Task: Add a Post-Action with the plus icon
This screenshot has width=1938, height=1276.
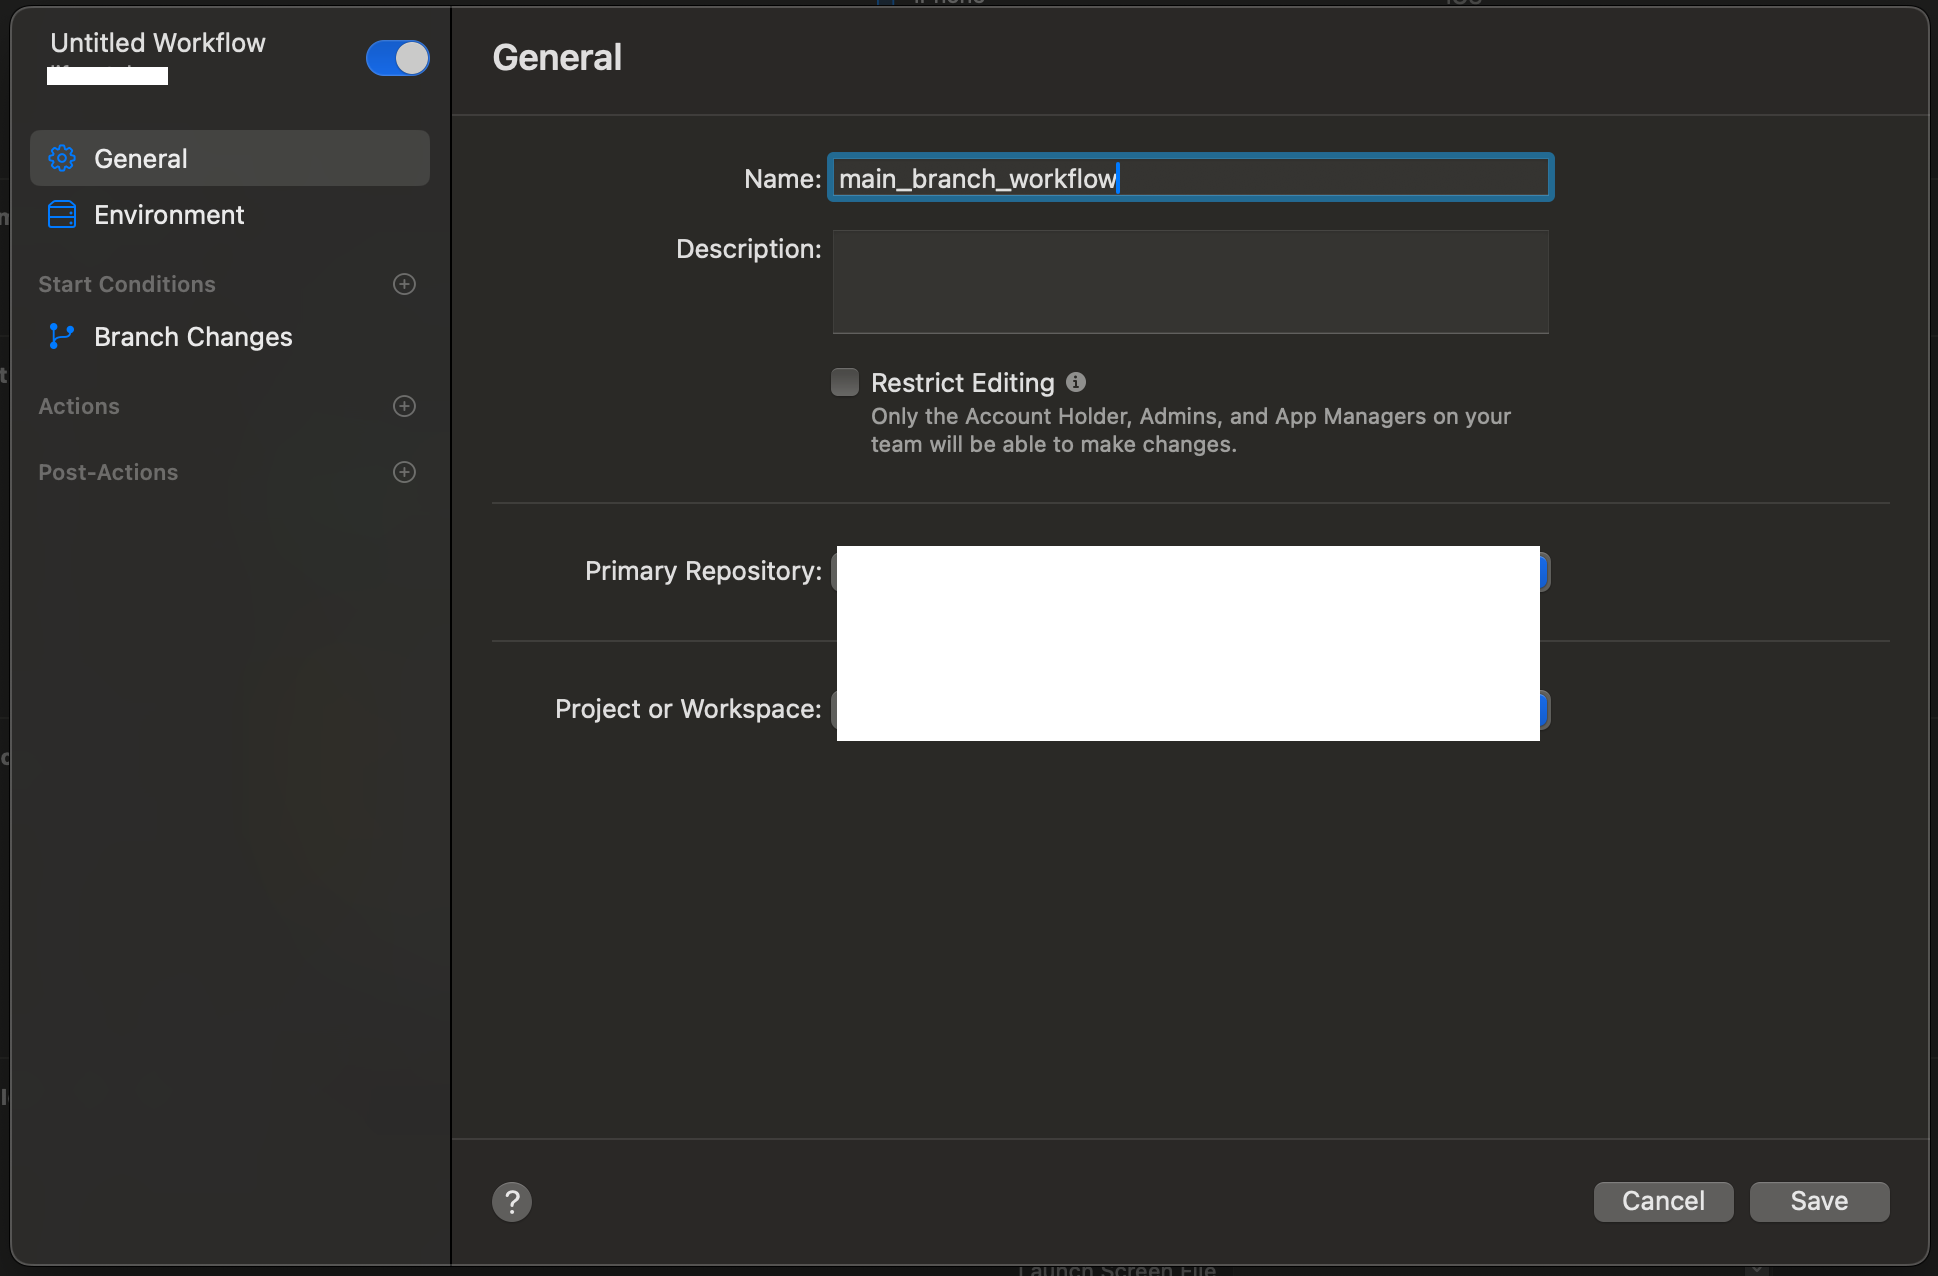Action: (404, 472)
